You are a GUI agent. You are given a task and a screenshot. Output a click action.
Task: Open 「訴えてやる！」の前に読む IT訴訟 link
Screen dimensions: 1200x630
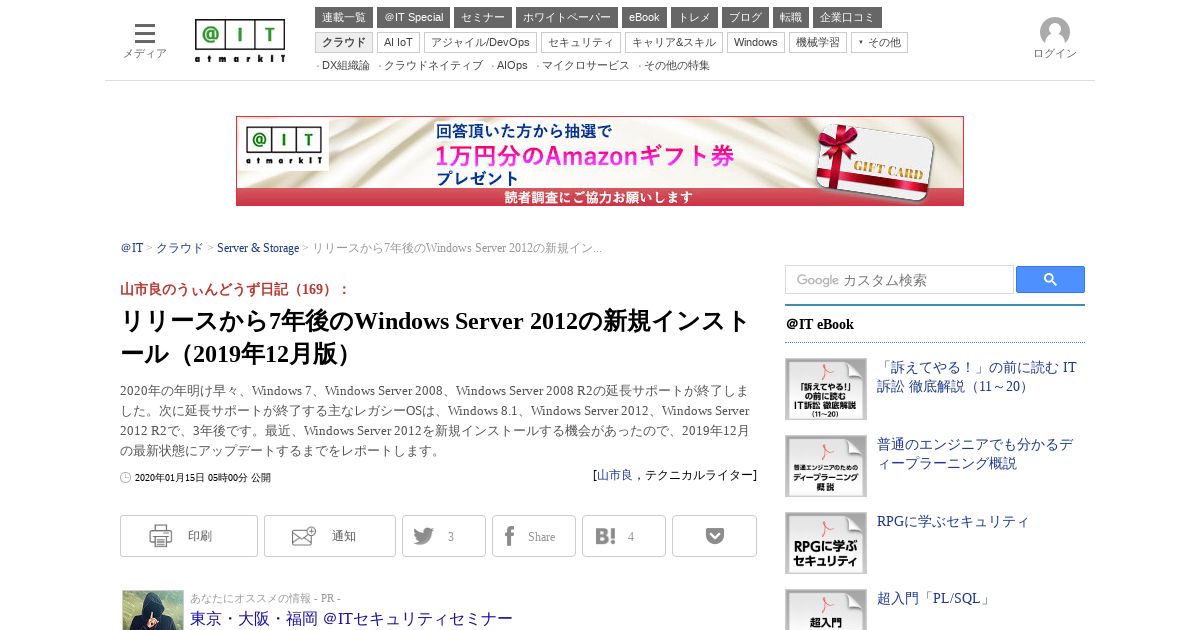(977, 377)
